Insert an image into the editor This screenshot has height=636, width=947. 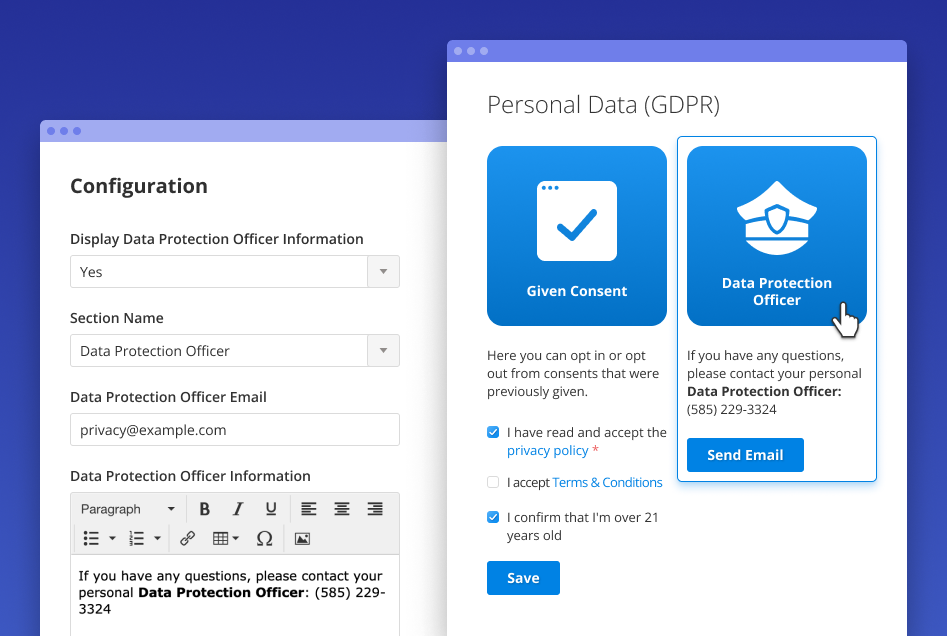302,538
